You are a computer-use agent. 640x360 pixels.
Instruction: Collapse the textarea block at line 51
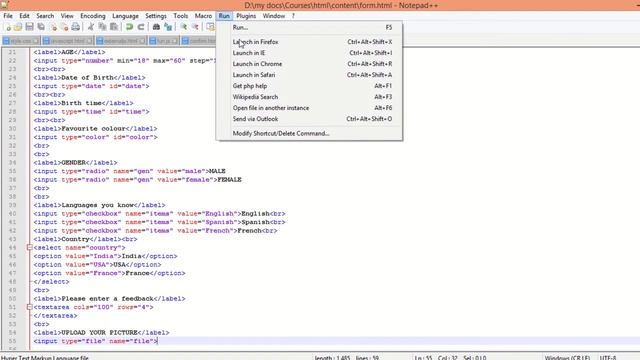pos(29,307)
